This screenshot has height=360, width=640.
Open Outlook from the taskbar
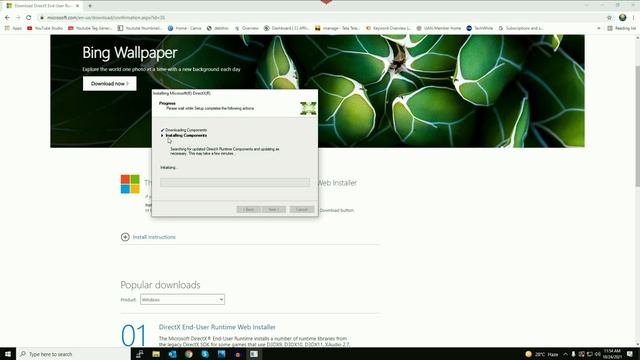[x=172, y=354]
